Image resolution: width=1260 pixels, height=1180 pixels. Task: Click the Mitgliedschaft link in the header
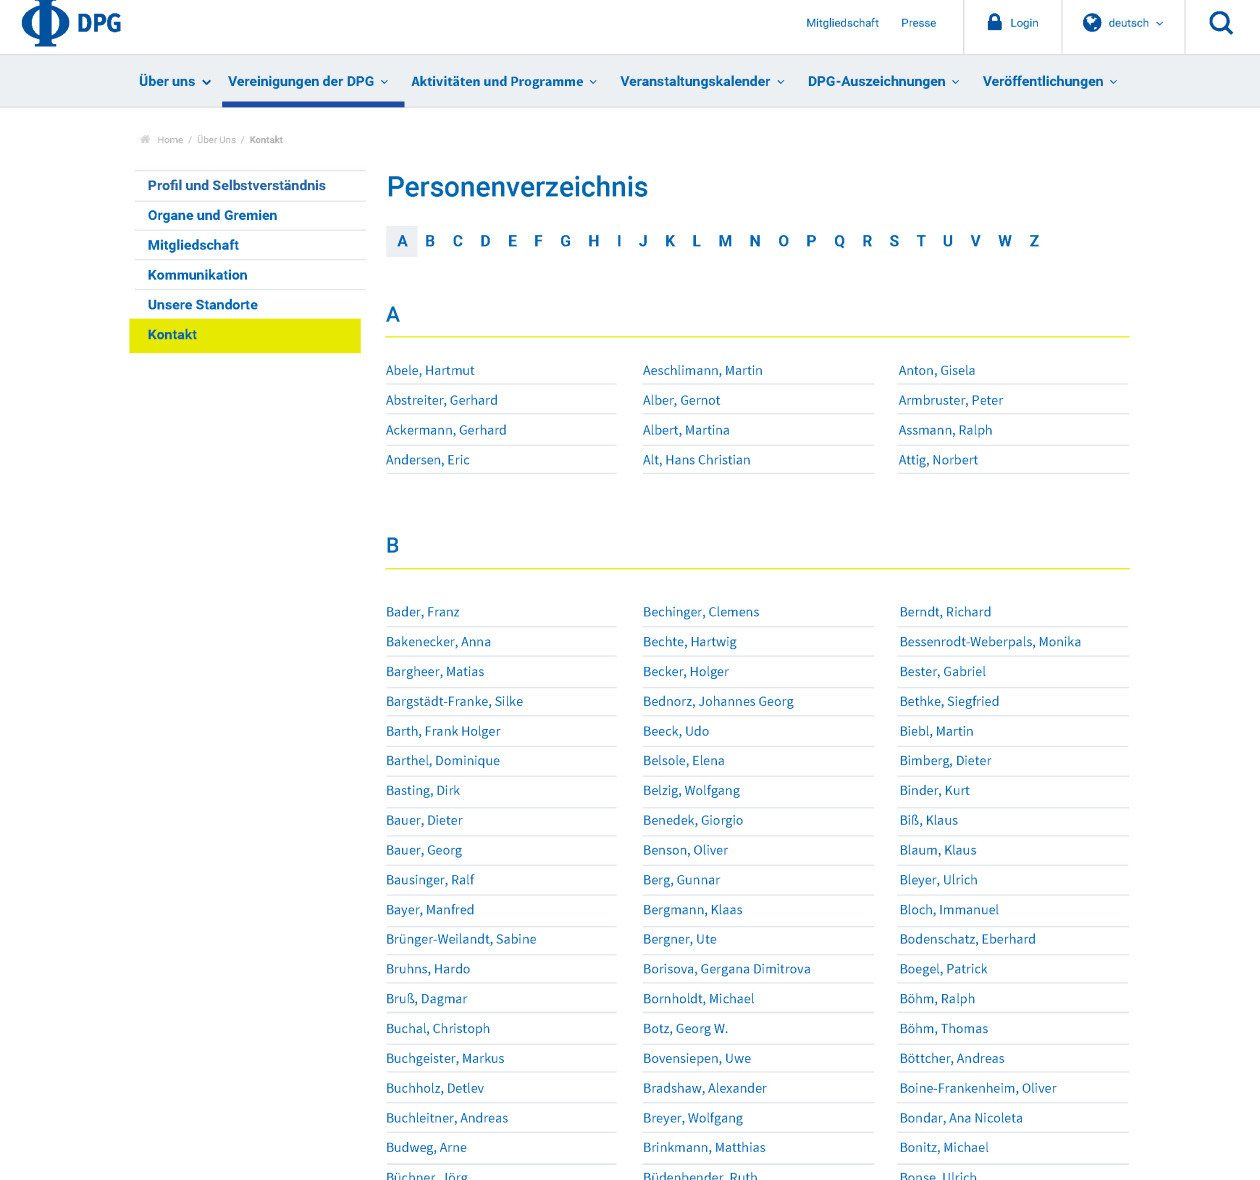pos(842,23)
